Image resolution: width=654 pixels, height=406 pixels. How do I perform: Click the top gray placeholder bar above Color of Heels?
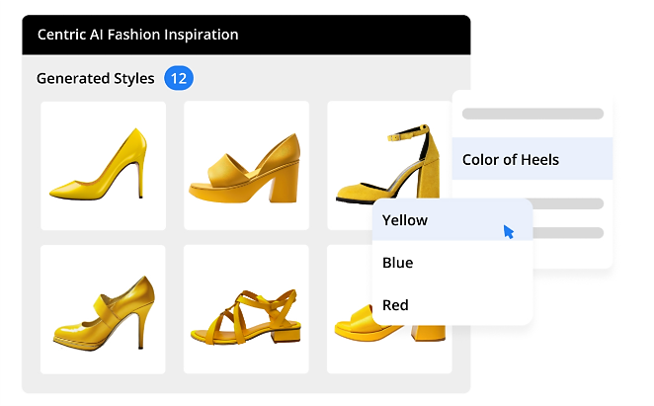click(533, 113)
